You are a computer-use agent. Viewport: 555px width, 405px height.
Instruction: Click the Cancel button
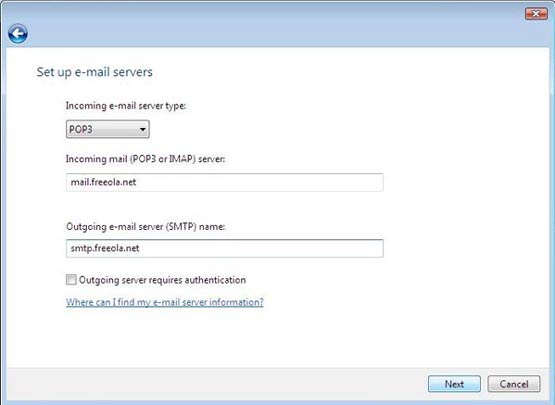point(514,384)
